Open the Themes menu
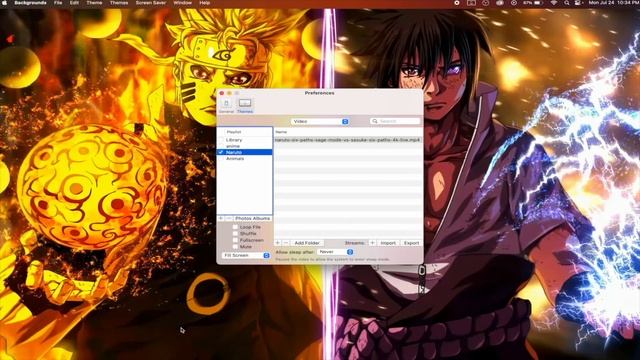Screen dimensions: 640x360 (119, 3)
